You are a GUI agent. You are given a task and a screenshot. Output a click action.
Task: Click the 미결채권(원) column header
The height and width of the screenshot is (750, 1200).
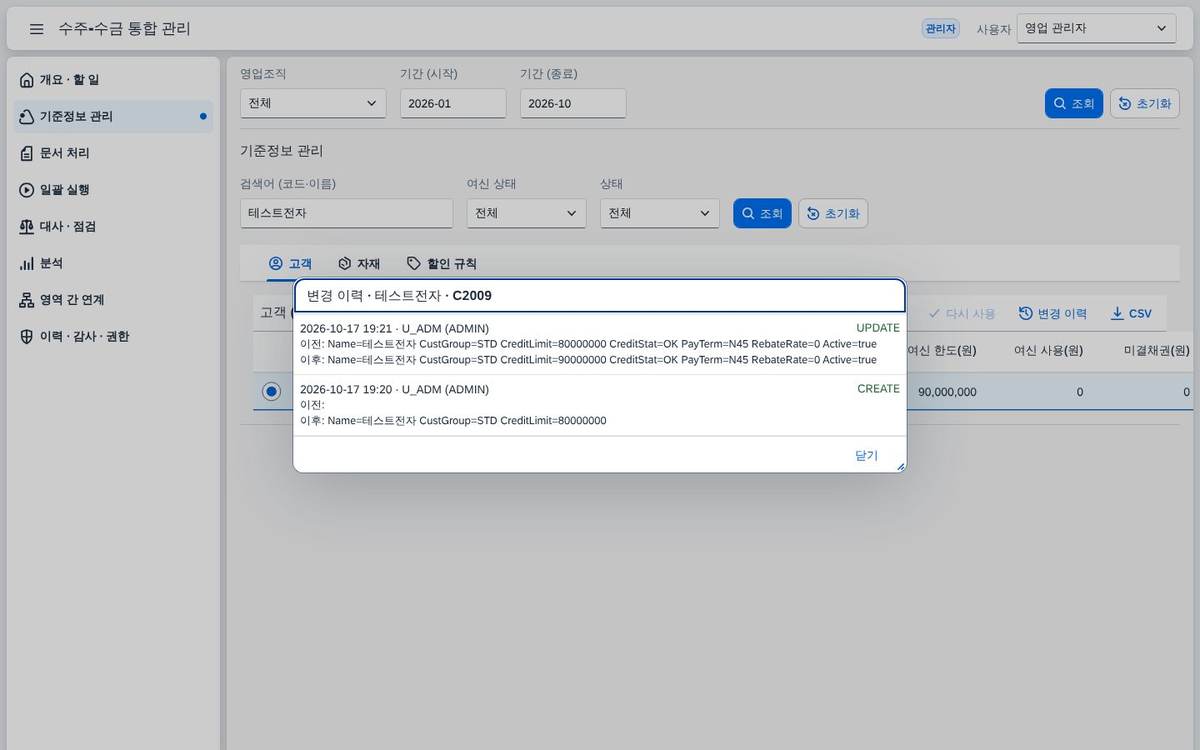[1156, 351]
